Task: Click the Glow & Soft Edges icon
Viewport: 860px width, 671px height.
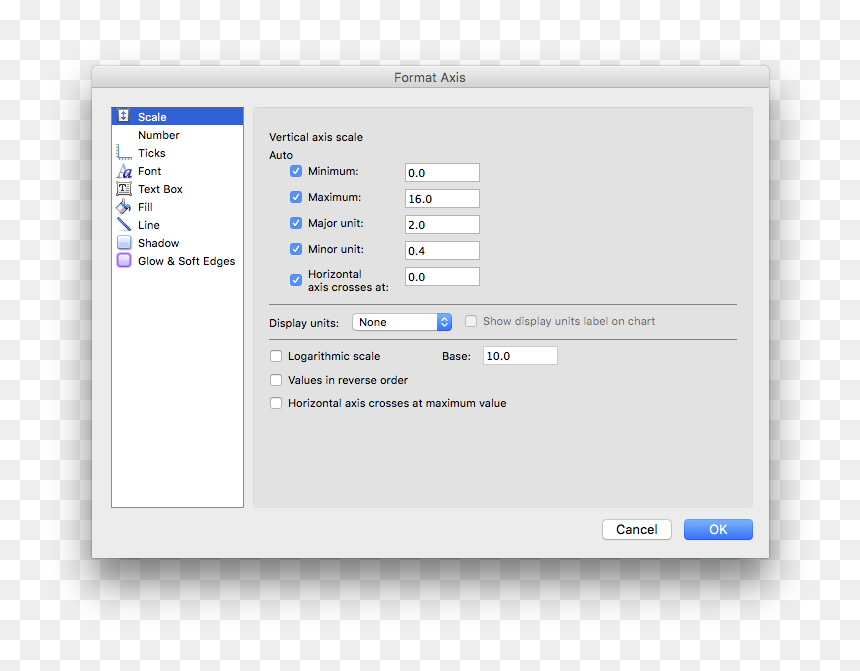Action: point(124,260)
